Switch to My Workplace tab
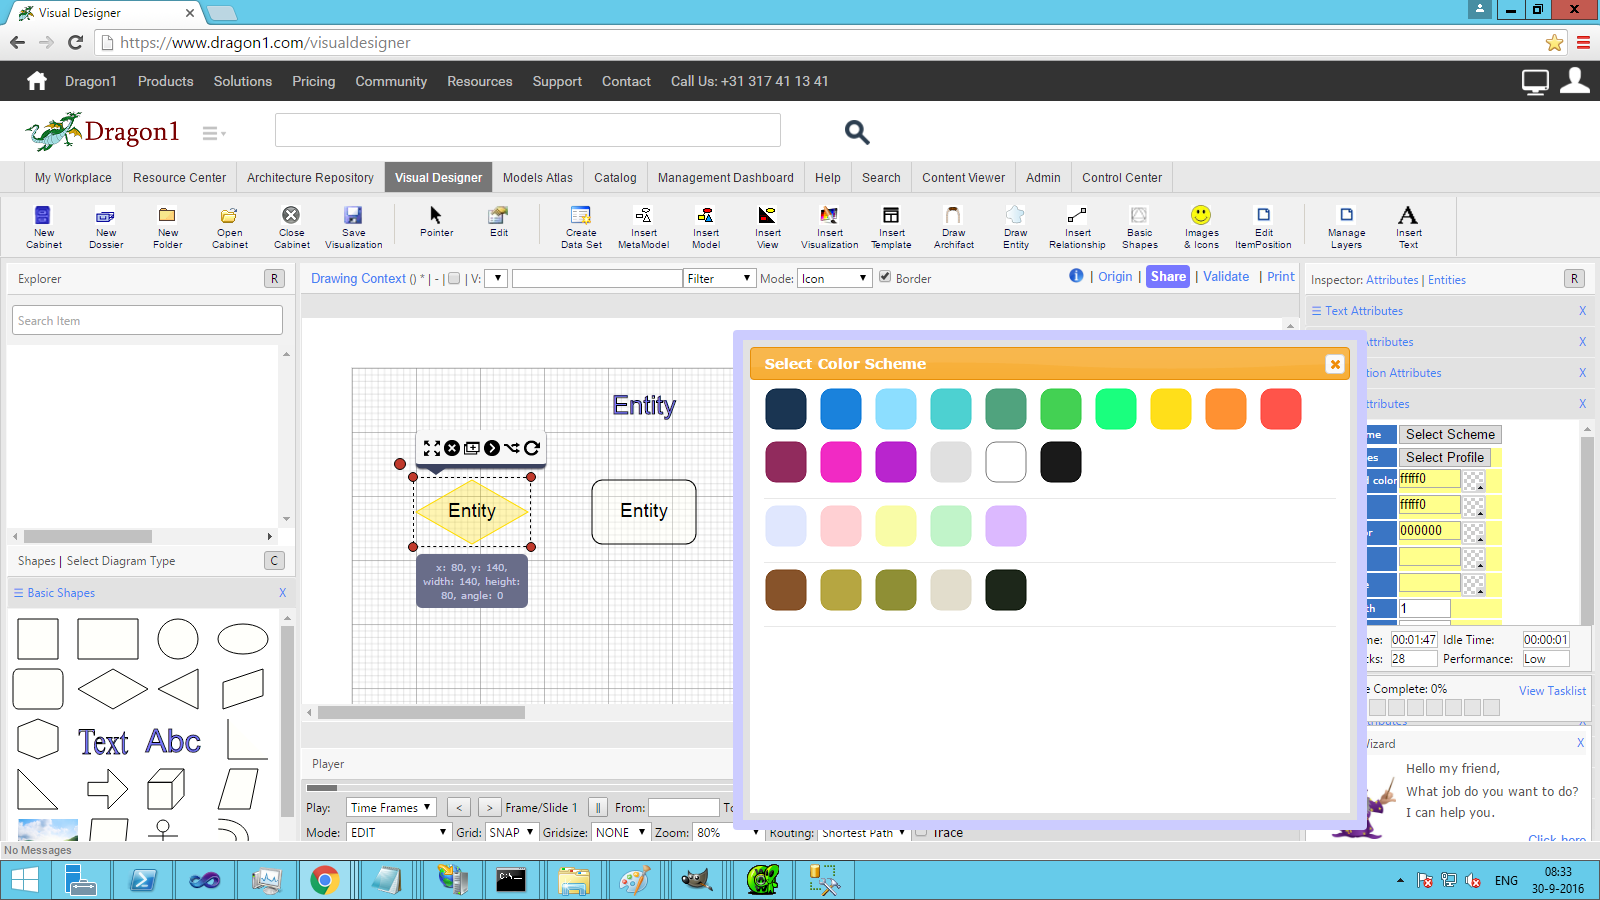This screenshot has height=900, width=1600. 73,177
